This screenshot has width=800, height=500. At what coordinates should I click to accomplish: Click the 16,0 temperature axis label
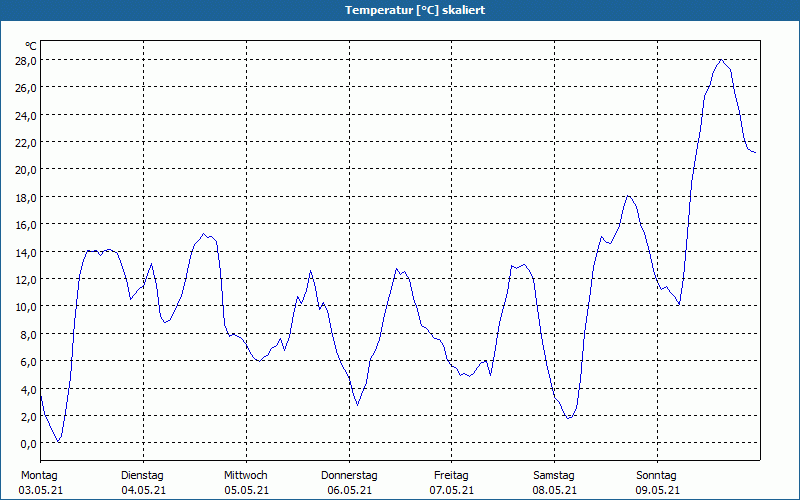26,224
